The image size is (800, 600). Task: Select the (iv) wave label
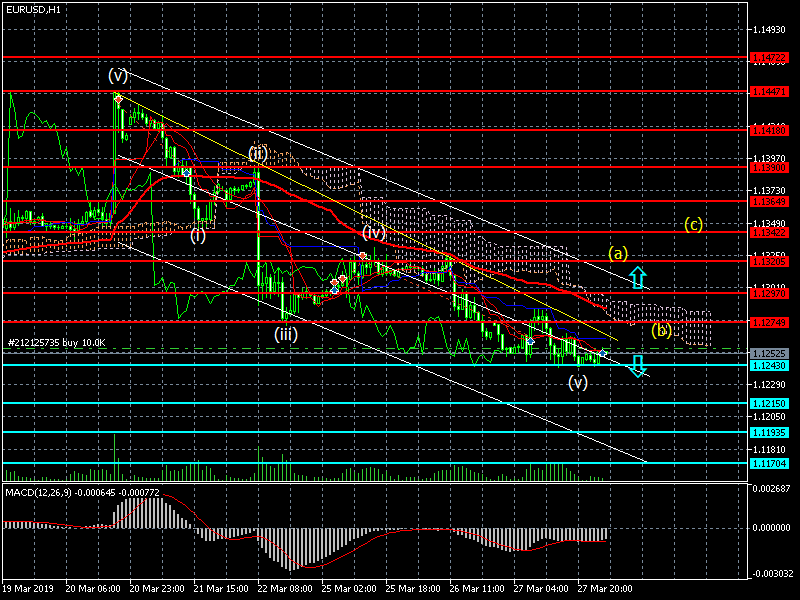point(374,233)
